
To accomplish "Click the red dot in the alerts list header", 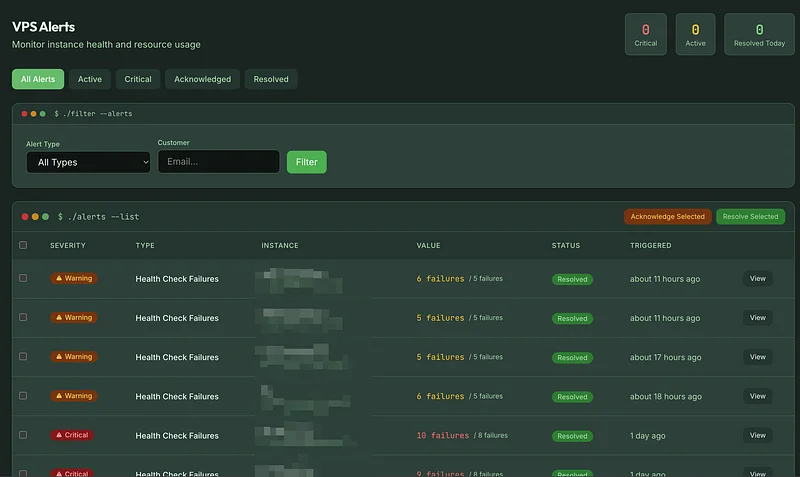I will 24,217.
